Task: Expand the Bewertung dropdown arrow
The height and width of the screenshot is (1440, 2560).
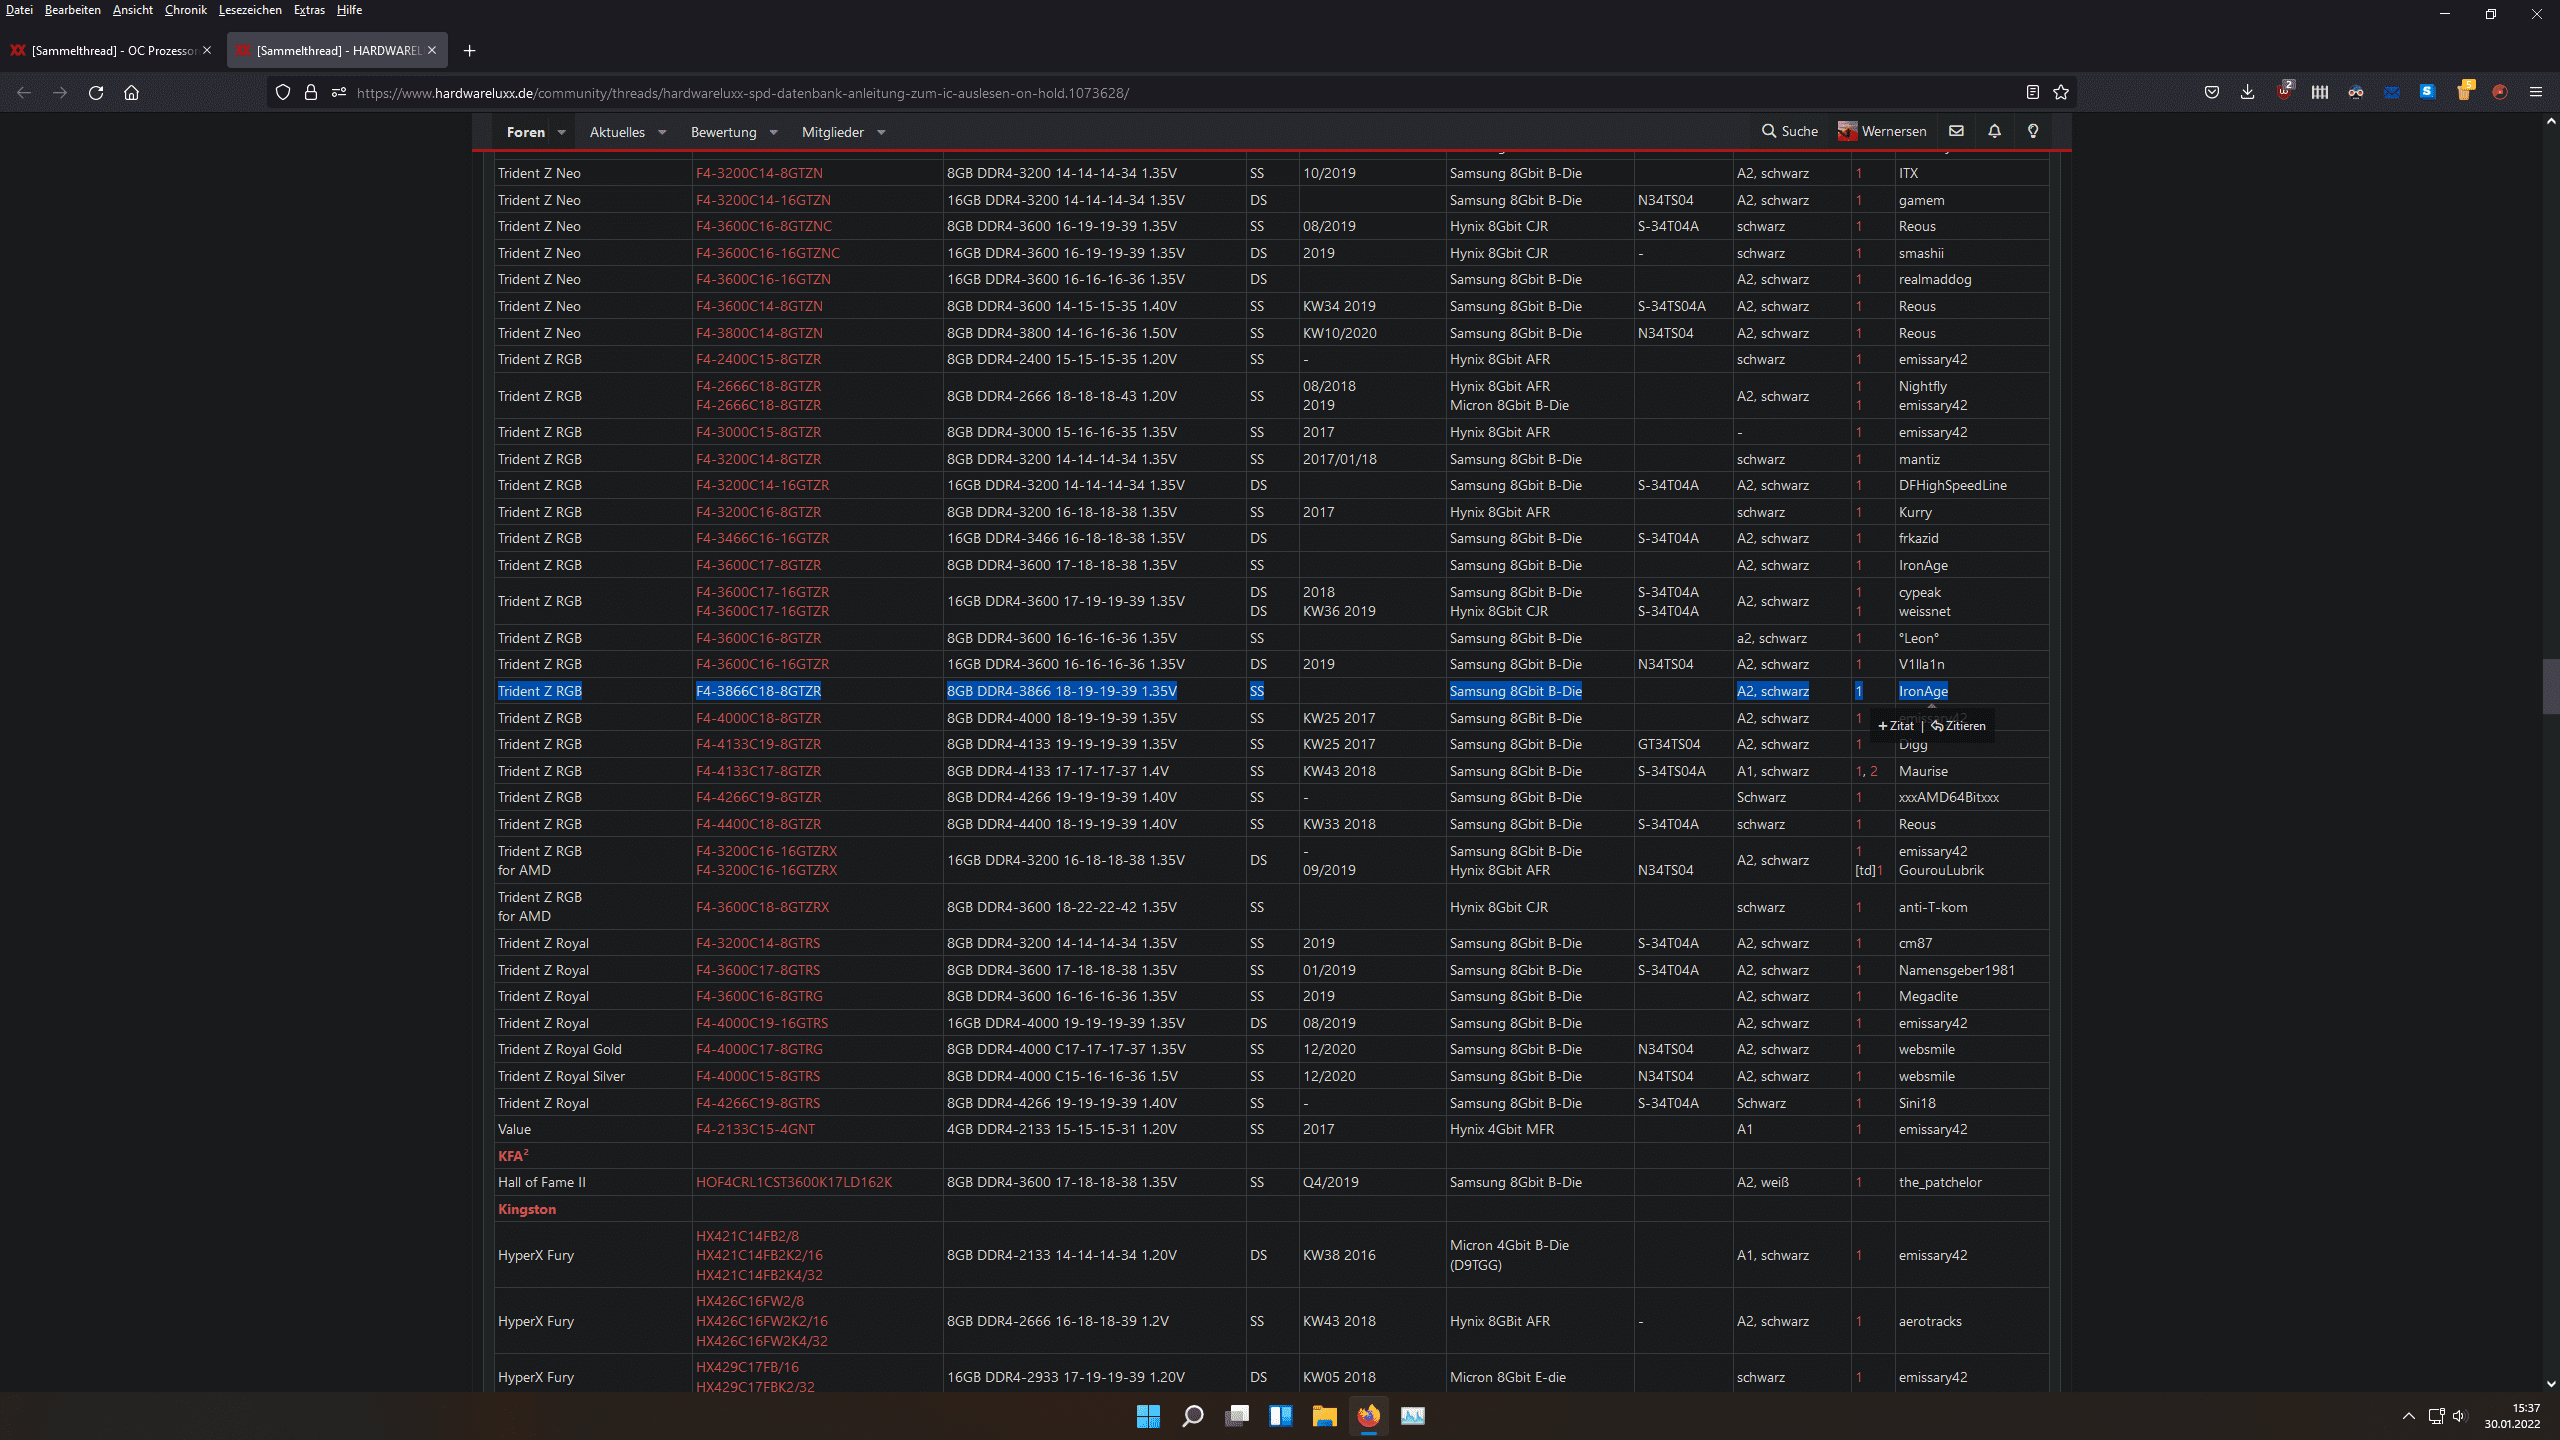Action: [x=773, y=132]
